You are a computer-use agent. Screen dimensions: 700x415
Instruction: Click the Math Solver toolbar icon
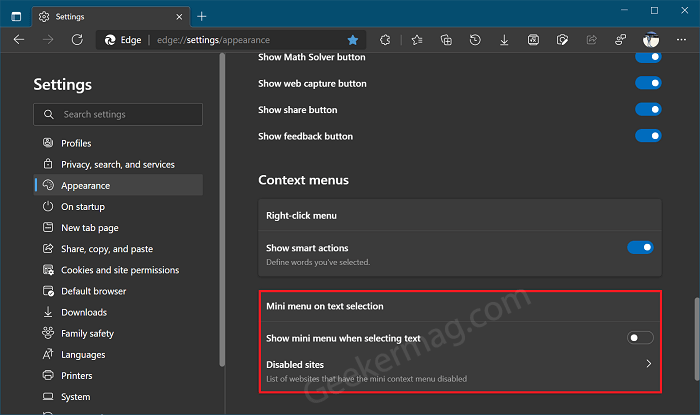[x=533, y=40]
